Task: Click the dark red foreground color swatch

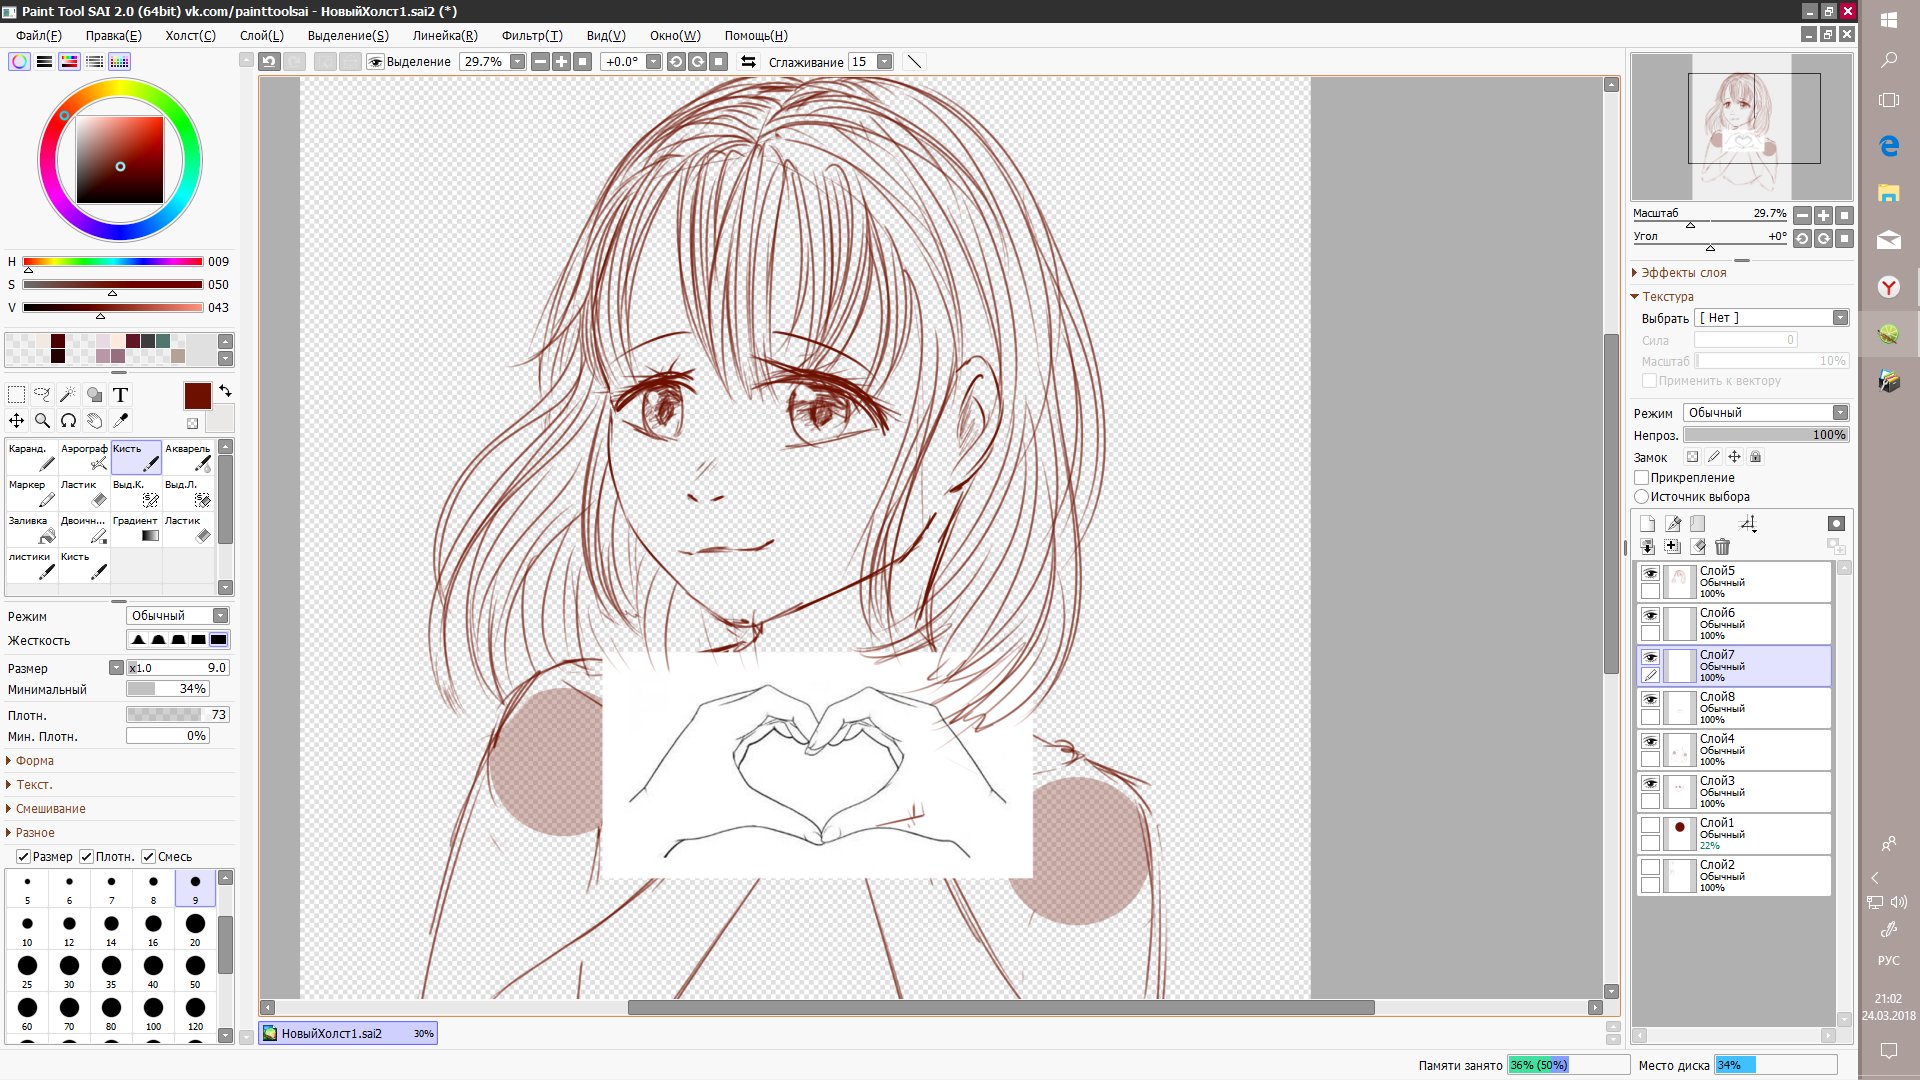Action: tap(197, 396)
